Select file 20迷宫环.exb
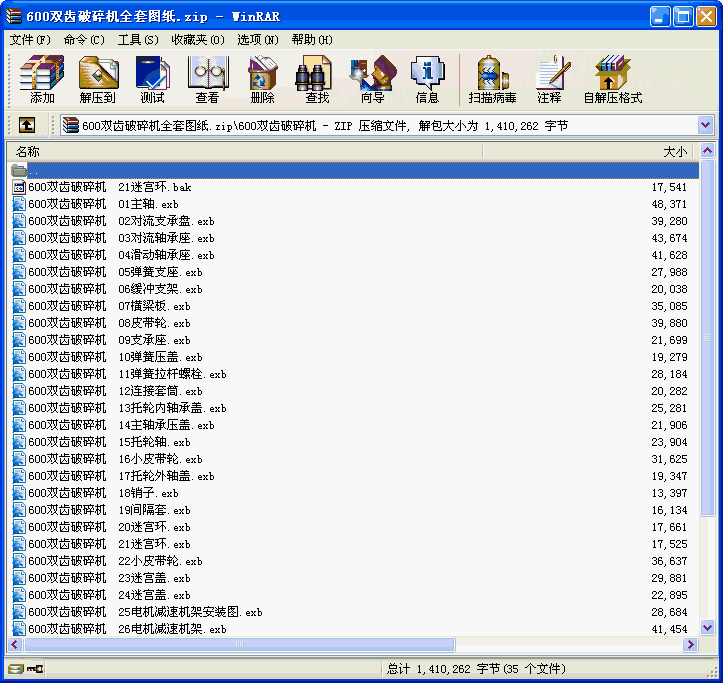723x683 pixels. point(109,527)
